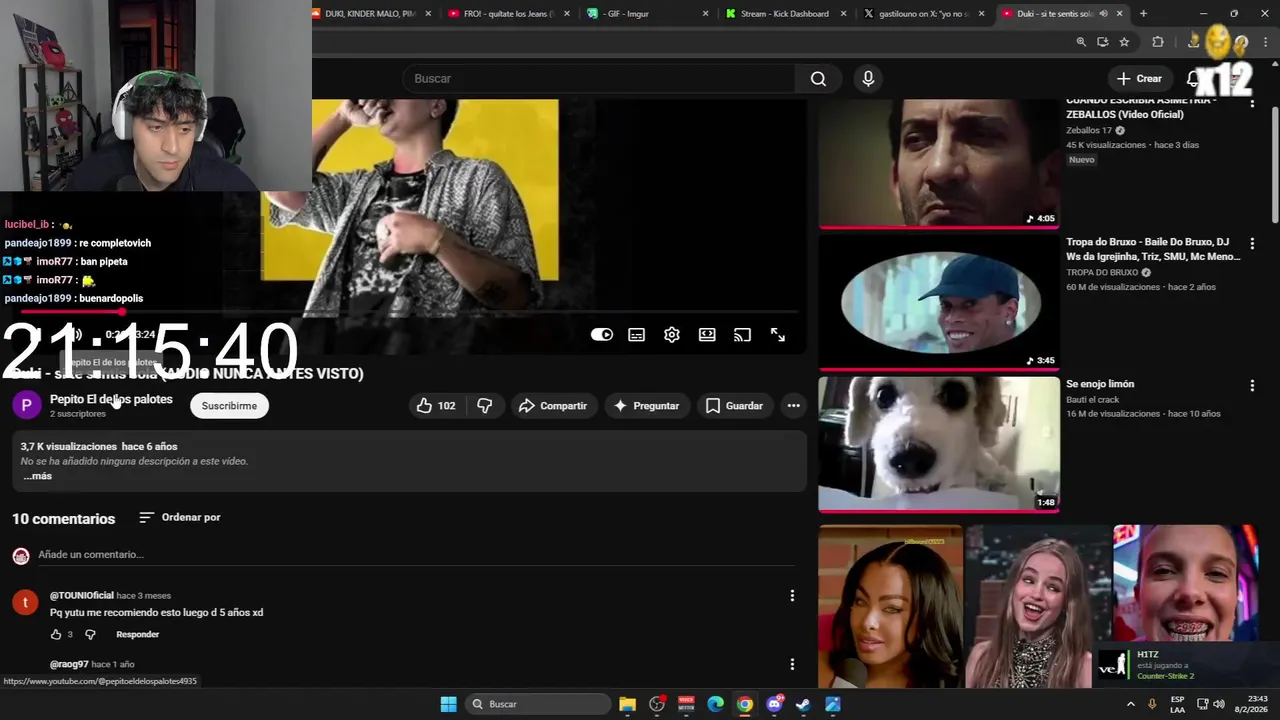This screenshot has width=1280, height=720.
Task: Open Se enojo limón dog thumbnail
Action: tap(939, 444)
